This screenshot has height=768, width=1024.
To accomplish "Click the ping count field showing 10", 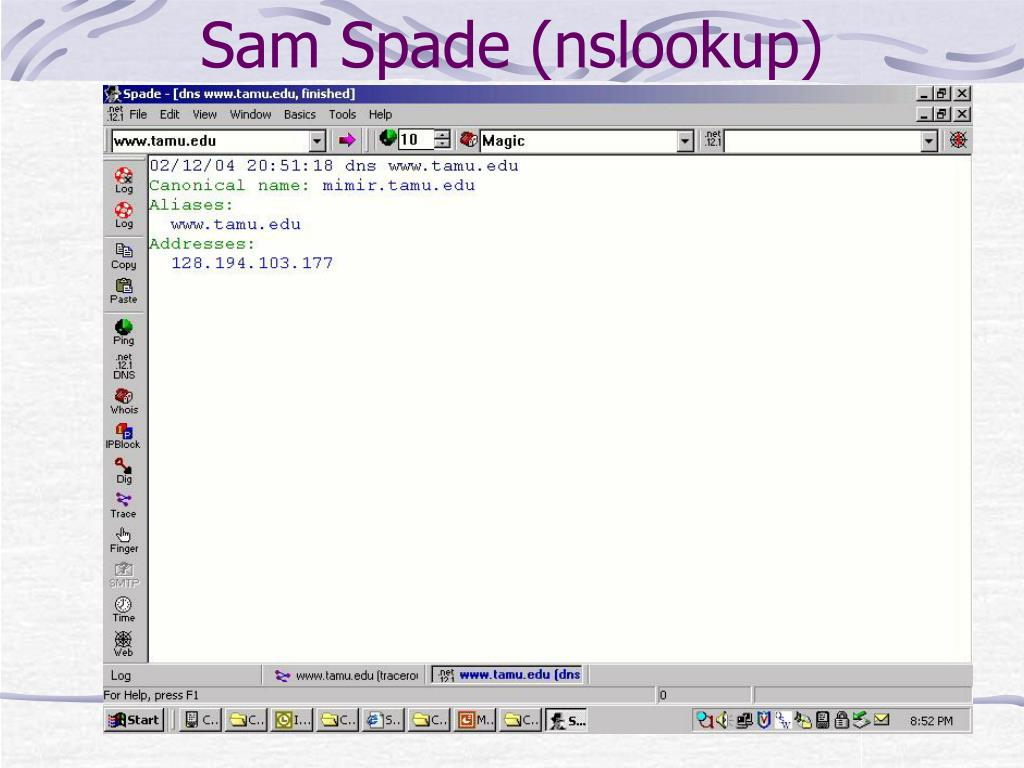I will coord(416,140).
